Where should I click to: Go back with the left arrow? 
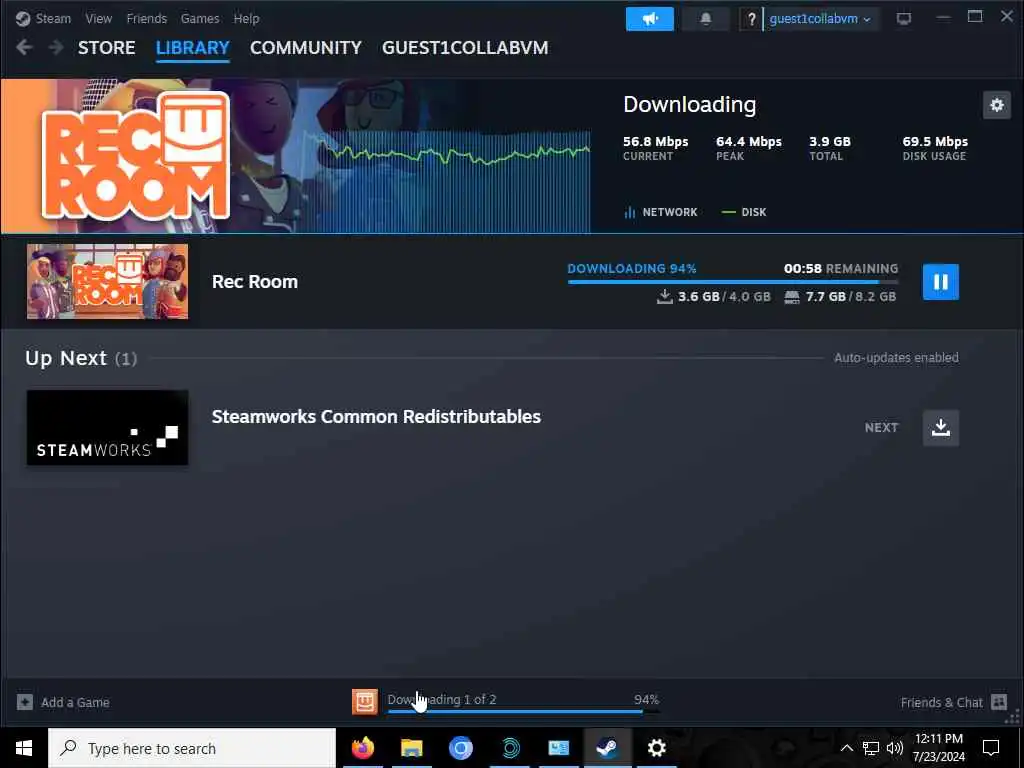(x=24, y=47)
